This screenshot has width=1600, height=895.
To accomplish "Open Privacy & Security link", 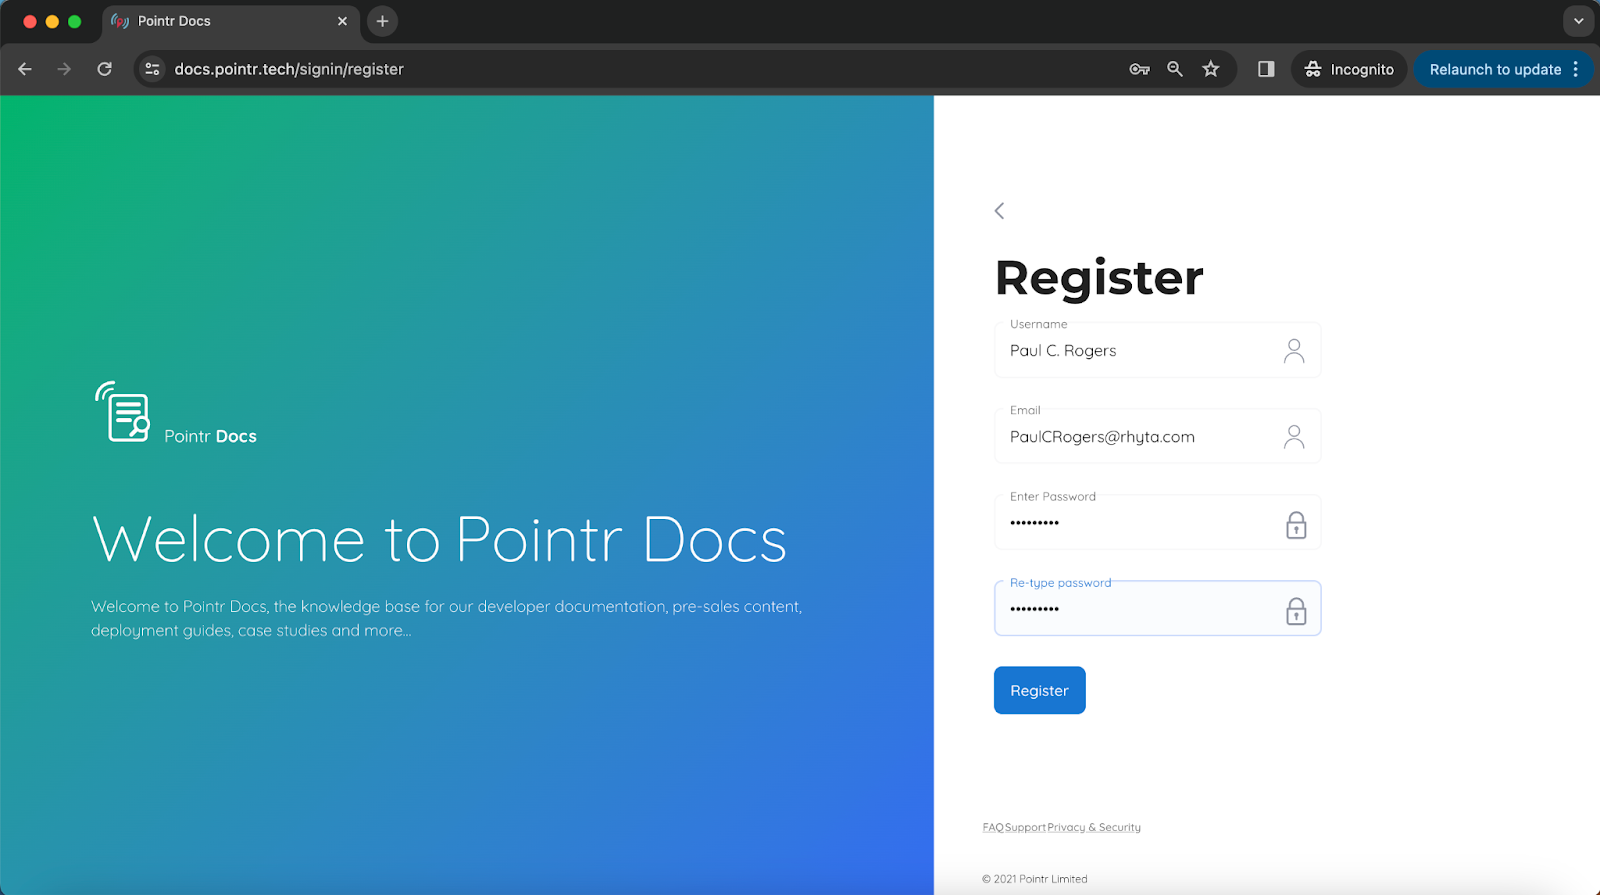I will pyautogui.click(x=1094, y=827).
